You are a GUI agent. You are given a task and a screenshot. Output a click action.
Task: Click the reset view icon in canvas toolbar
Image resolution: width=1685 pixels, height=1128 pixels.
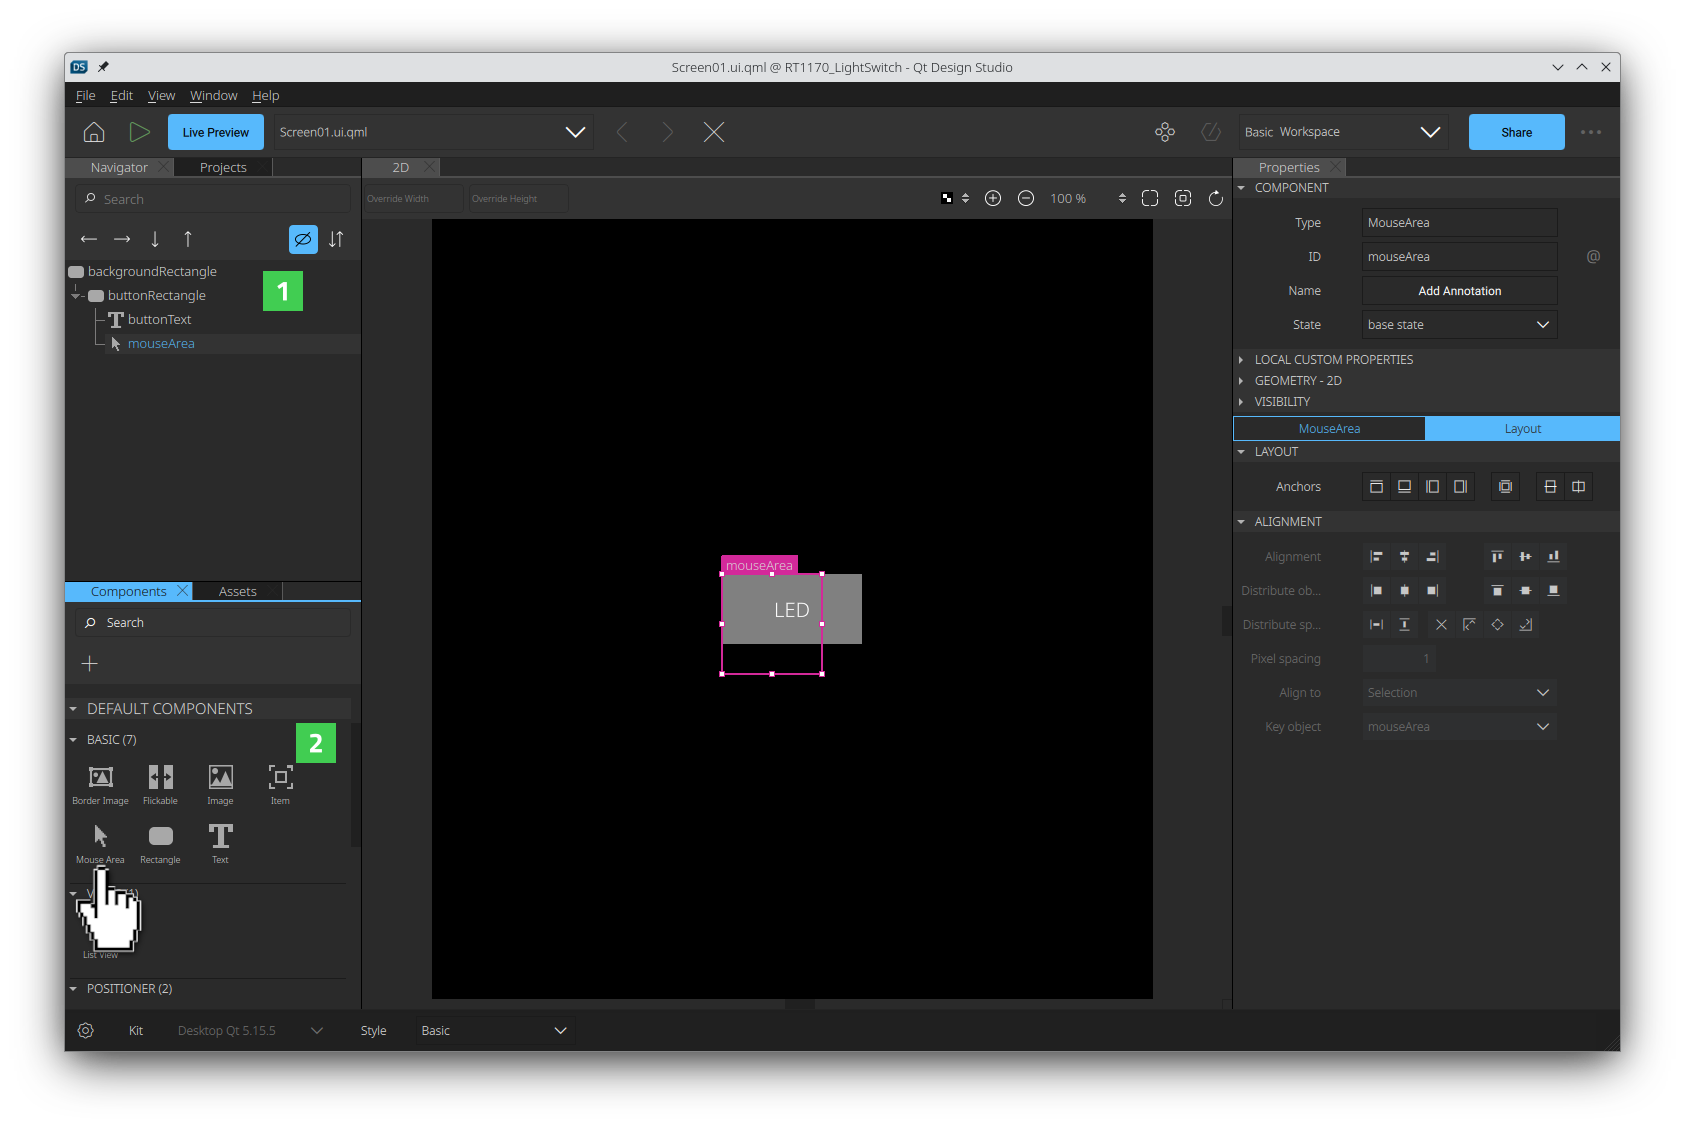[1216, 198]
